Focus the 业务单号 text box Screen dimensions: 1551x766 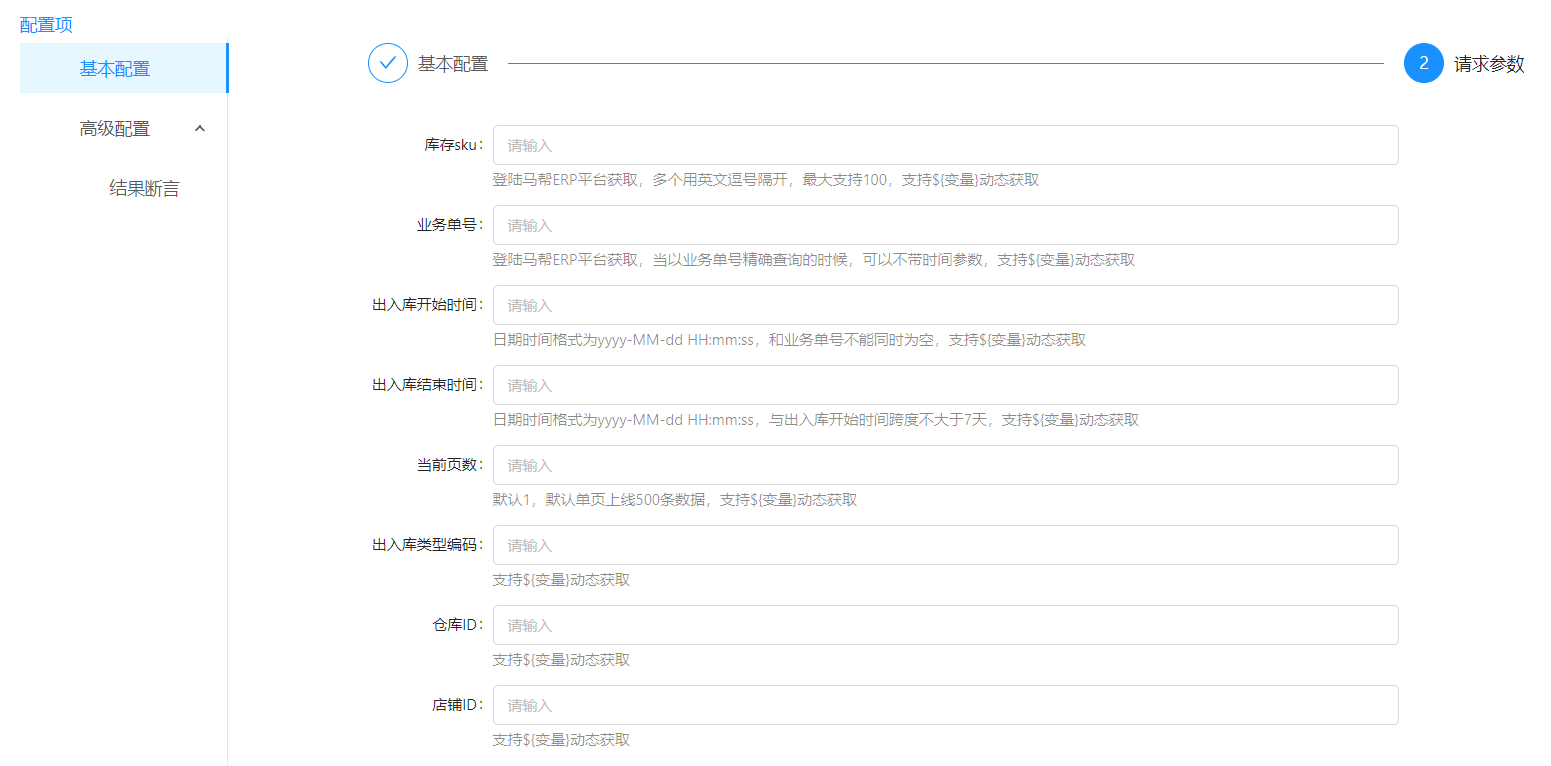coord(945,225)
